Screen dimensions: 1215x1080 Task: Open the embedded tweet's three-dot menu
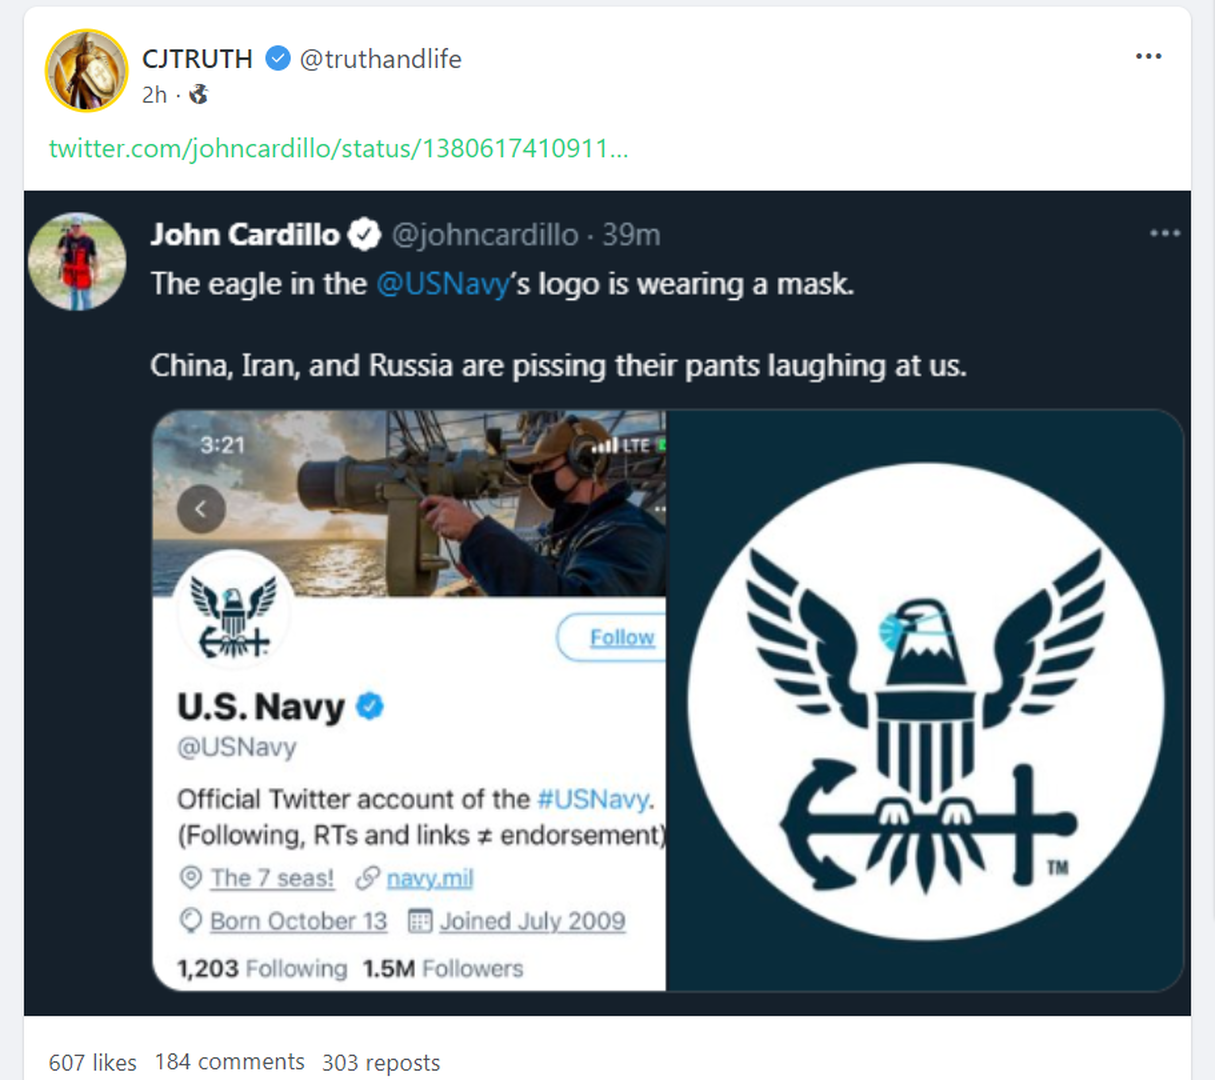tap(1165, 233)
